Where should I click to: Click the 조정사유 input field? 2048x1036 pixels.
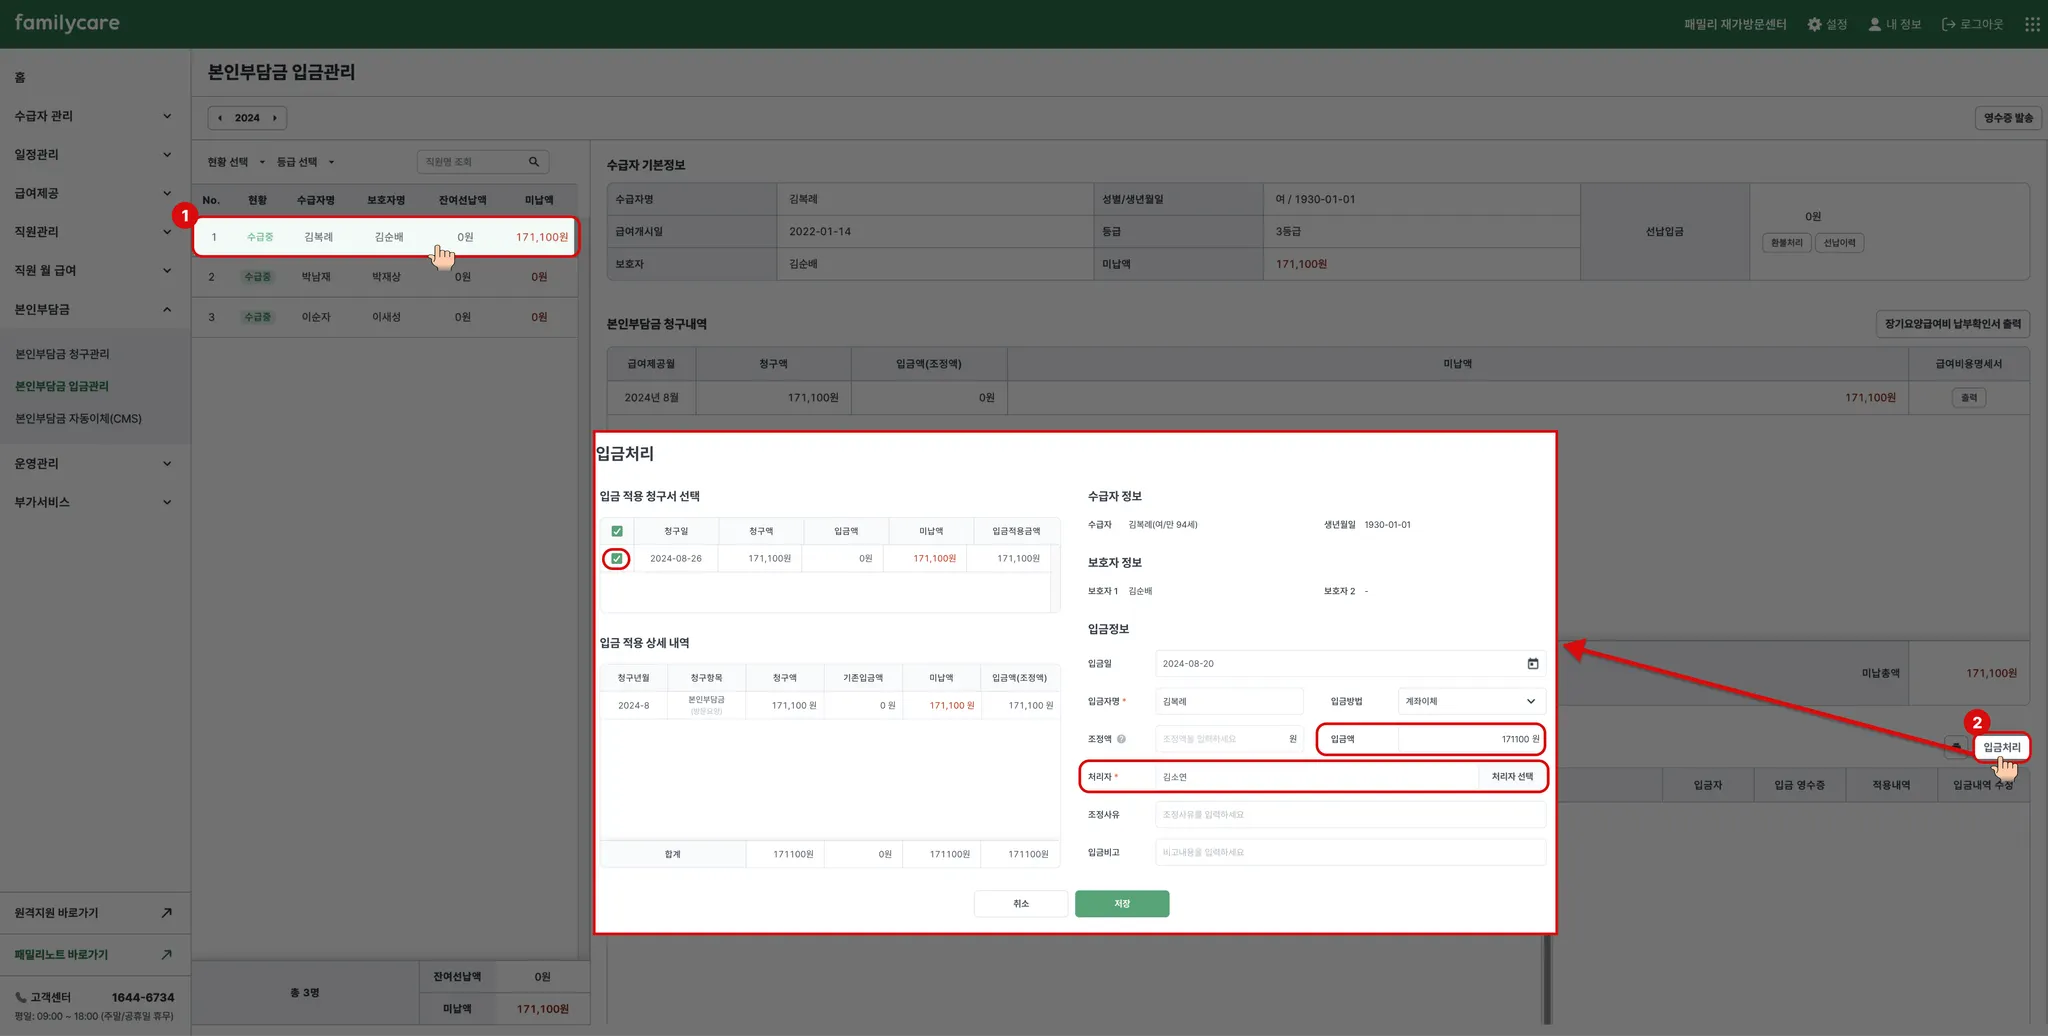point(1349,815)
